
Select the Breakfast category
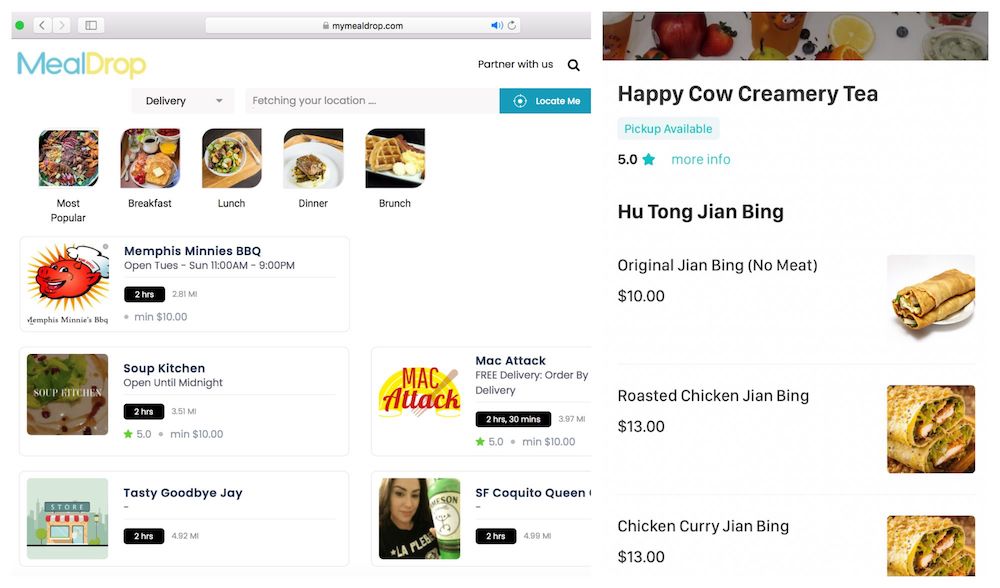click(150, 169)
